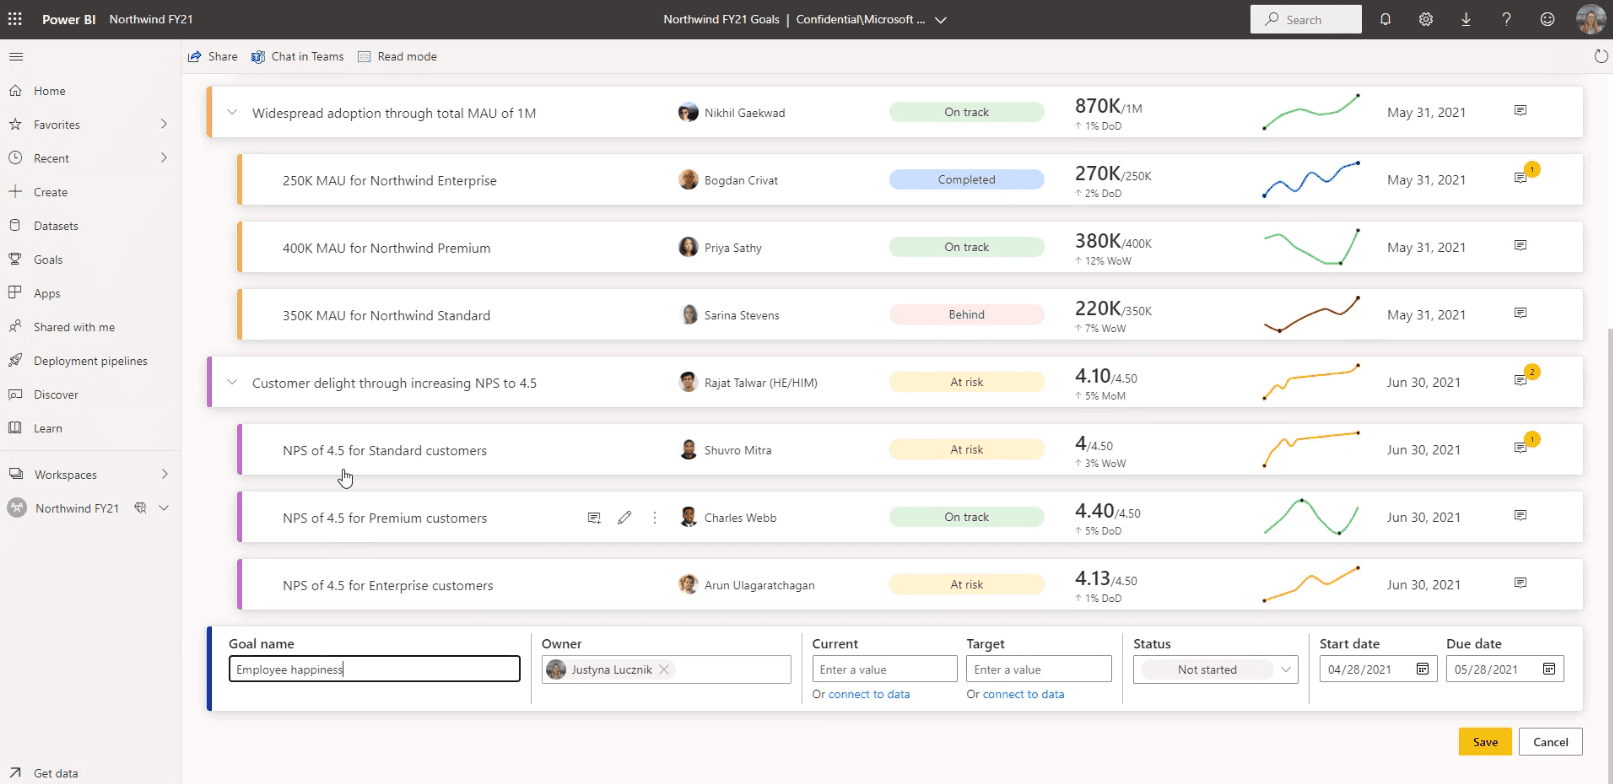Expand the Recent flyout chevron
Viewport: 1613px width, 784px height.
164,158
